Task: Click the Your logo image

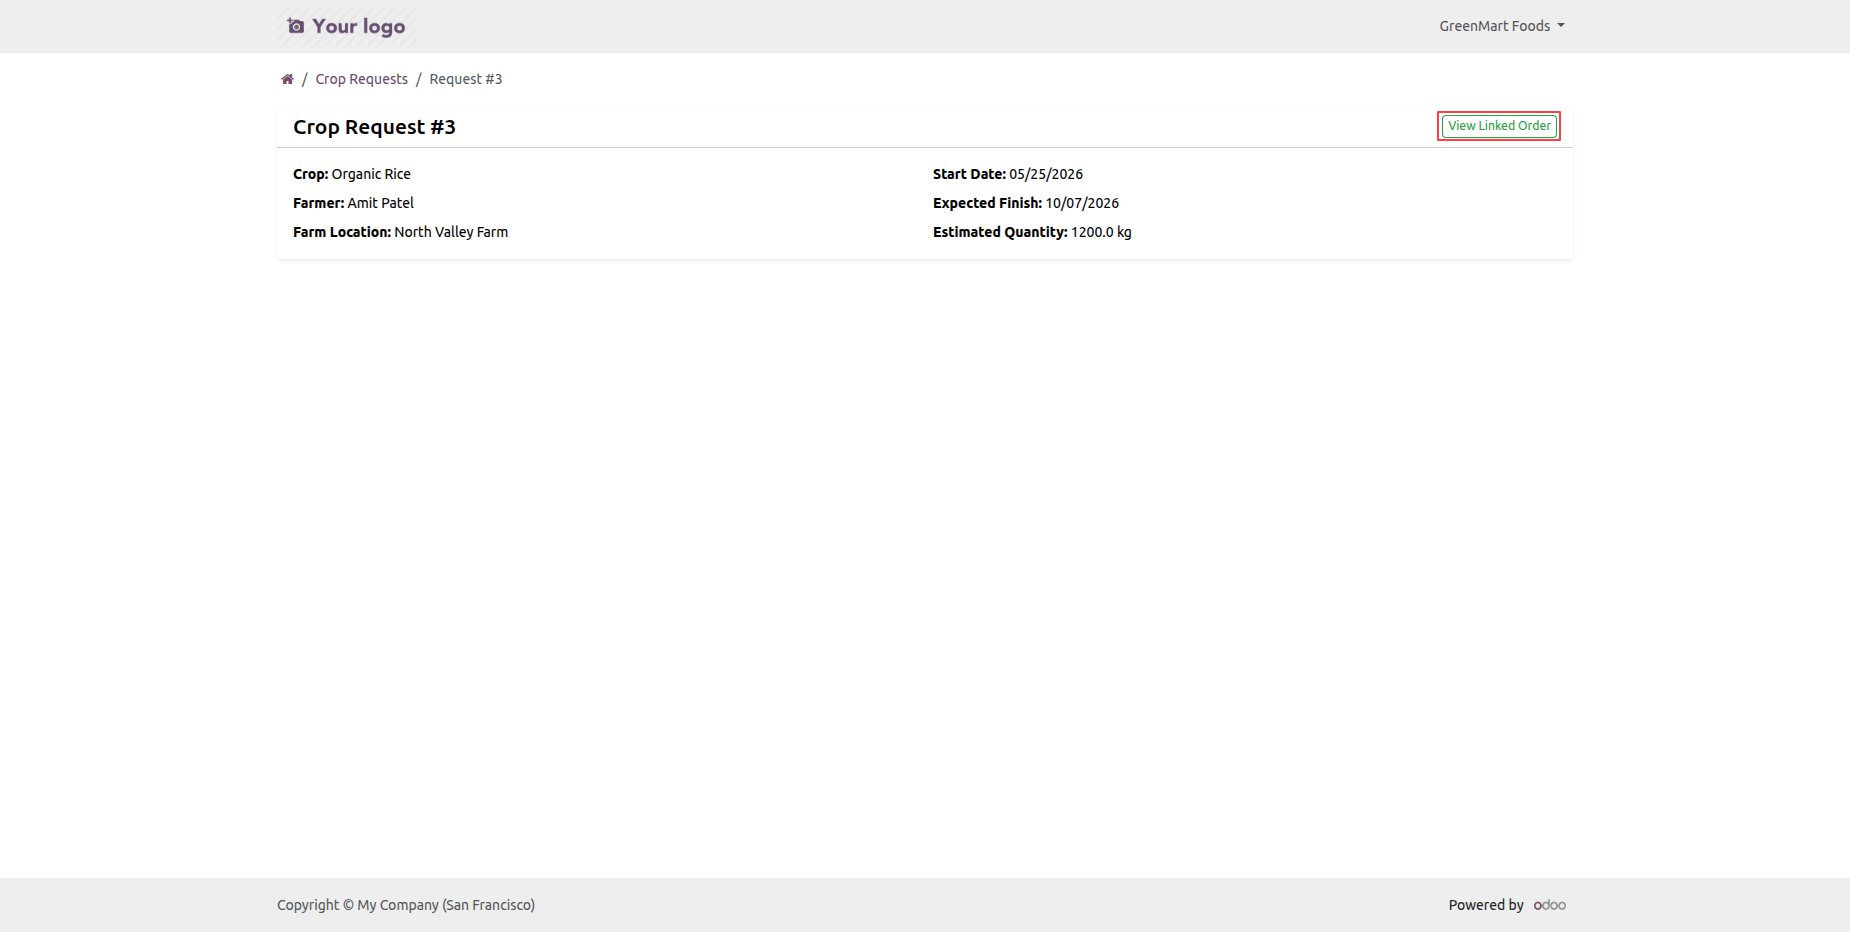Action: (x=346, y=26)
